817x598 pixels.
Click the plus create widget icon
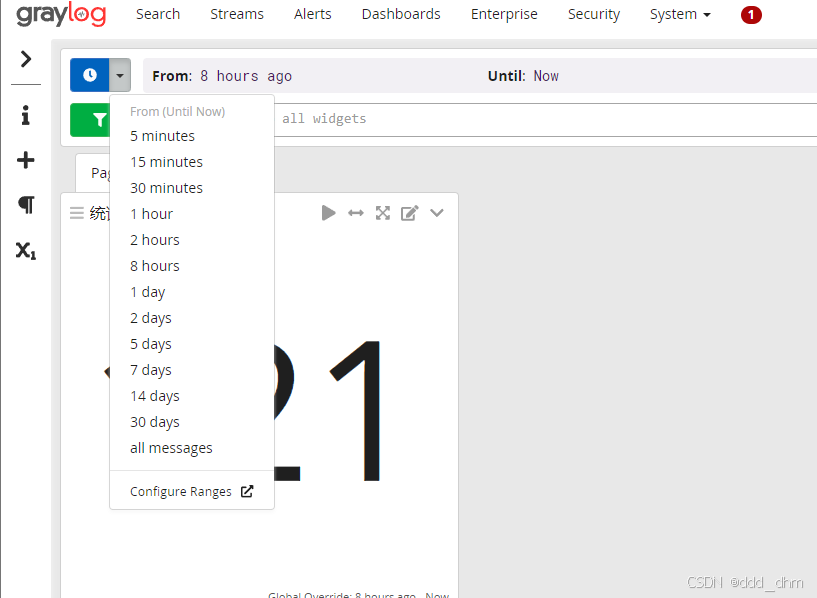[26, 160]
